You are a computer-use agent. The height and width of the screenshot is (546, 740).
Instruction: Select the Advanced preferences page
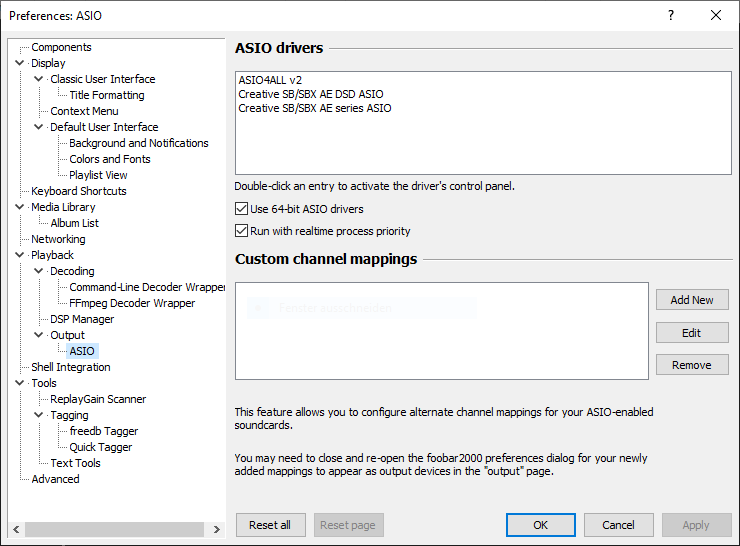pos(55,479)
